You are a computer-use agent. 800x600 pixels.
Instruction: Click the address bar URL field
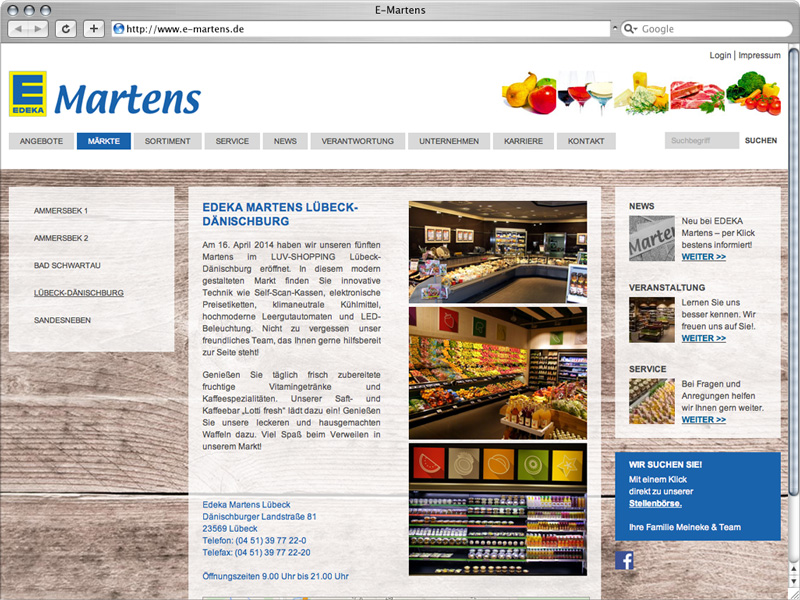[x=361, y=29]
